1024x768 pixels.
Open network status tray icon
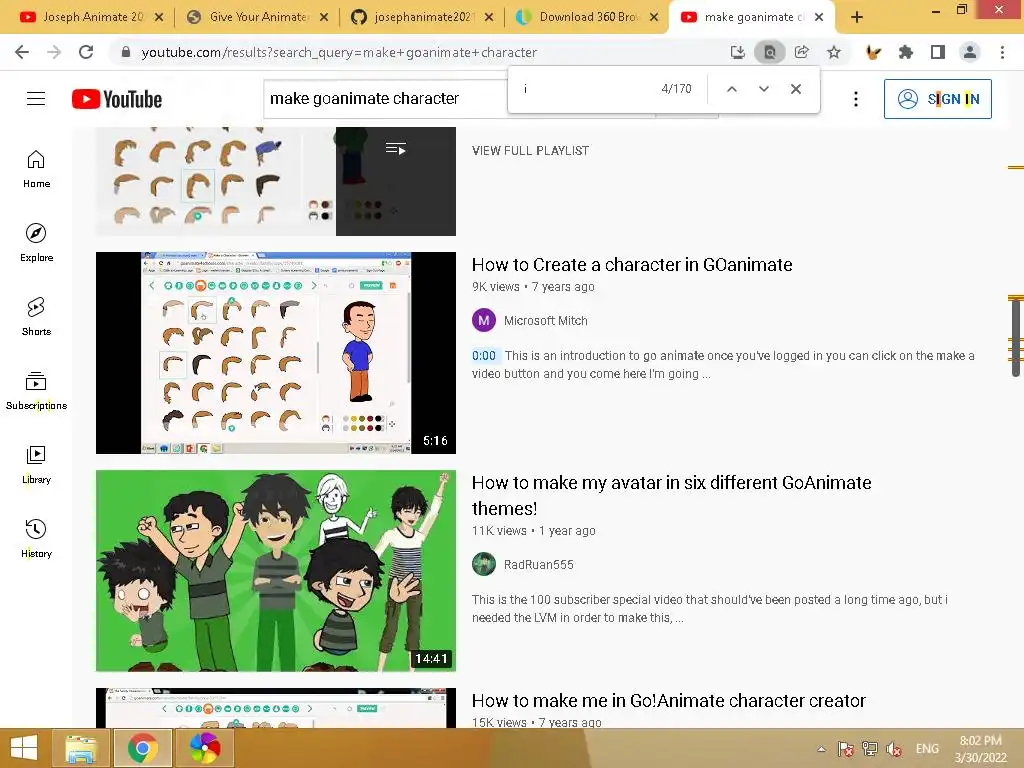tap(869, 749)
